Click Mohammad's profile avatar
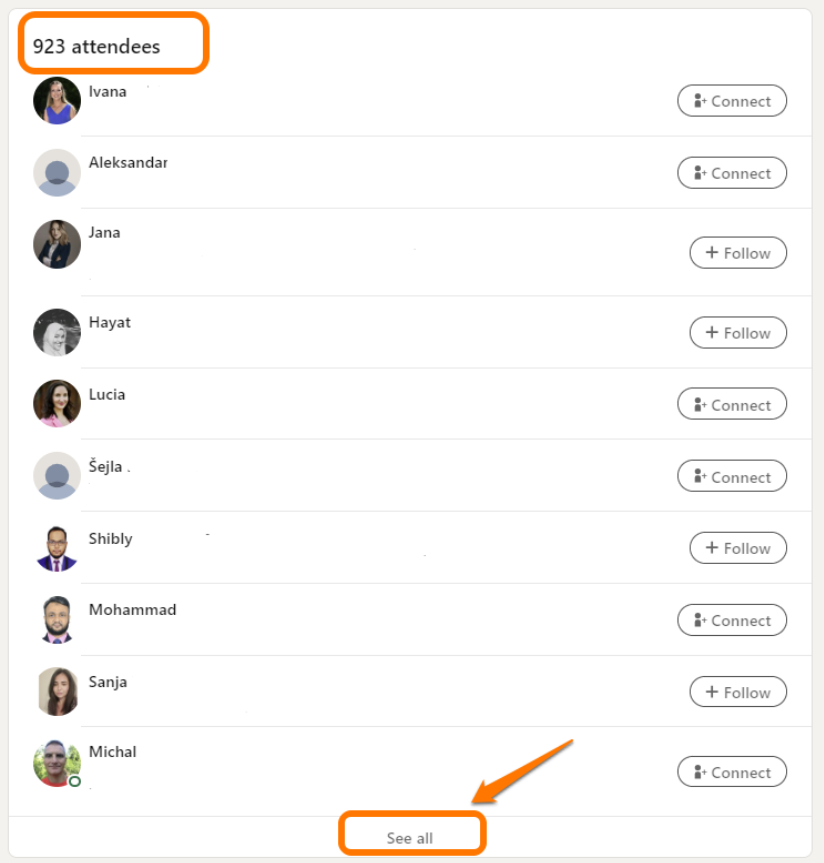This screenshot has height=863, width=824. (x=57, y=620)
